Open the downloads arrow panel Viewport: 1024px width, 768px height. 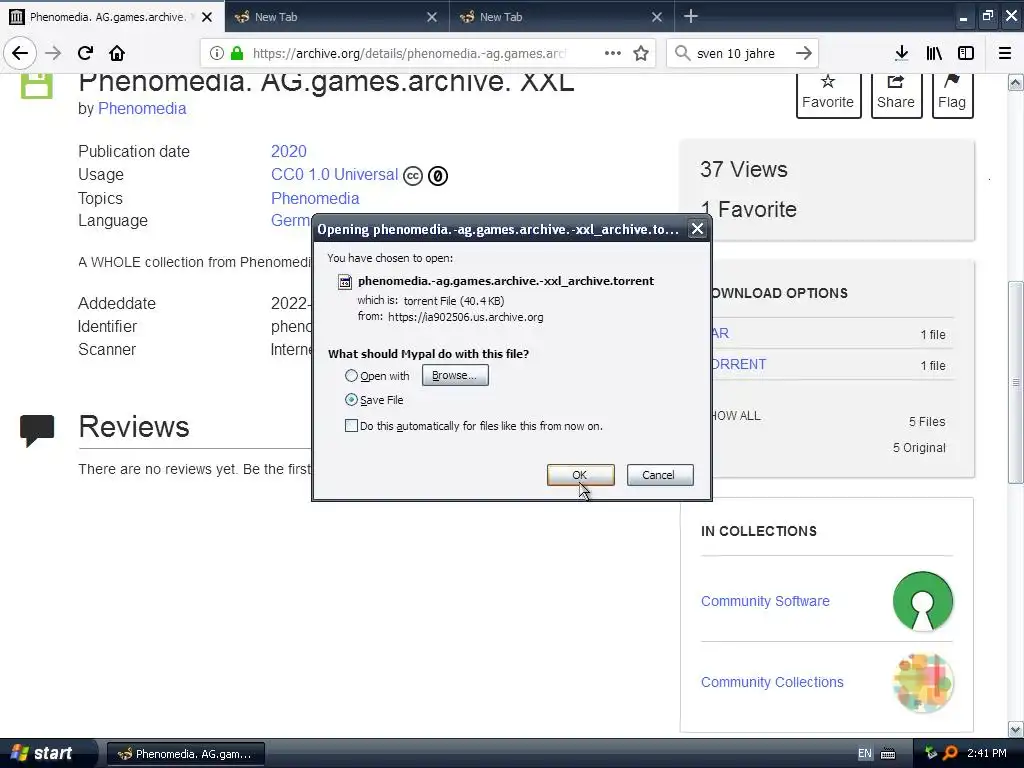pos(902,53)
